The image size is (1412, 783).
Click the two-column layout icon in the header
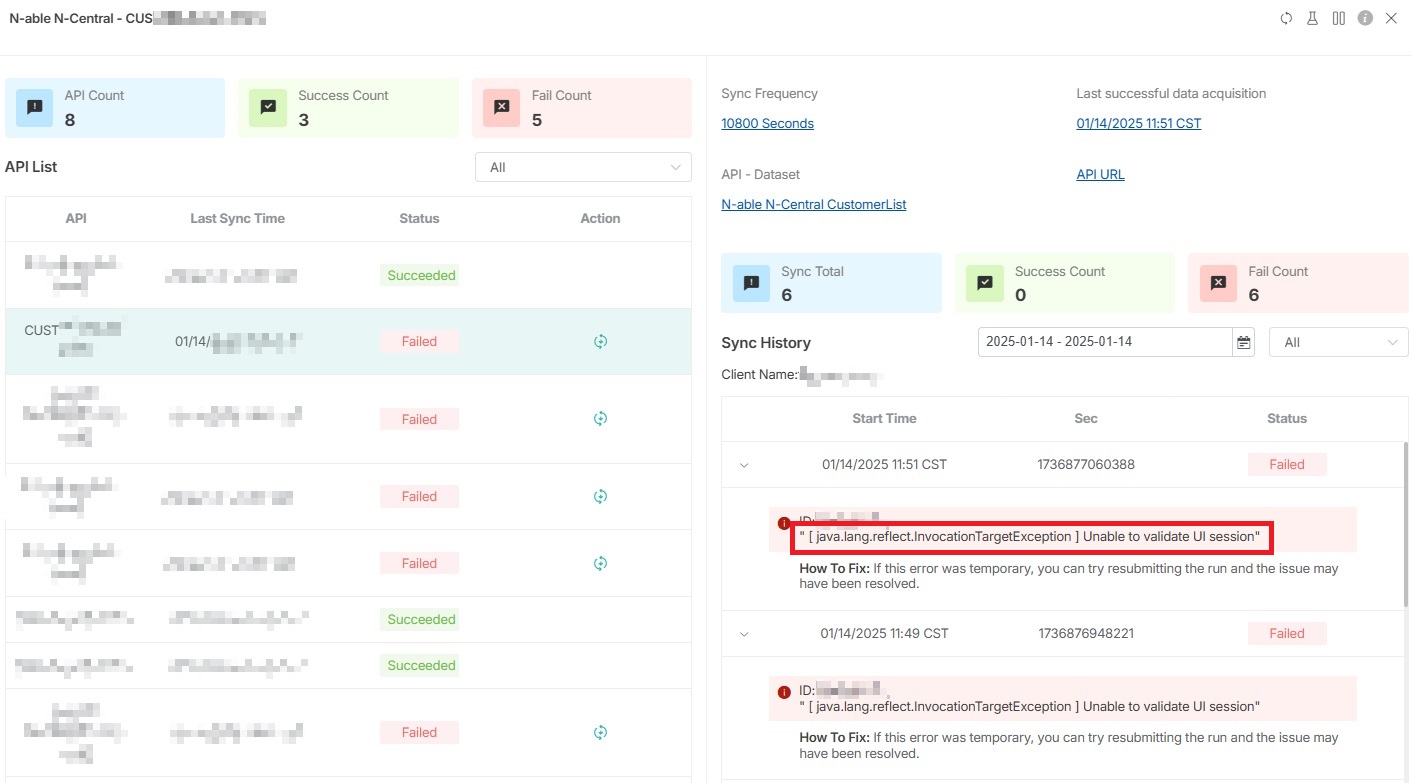click(x=1338, y=19)
